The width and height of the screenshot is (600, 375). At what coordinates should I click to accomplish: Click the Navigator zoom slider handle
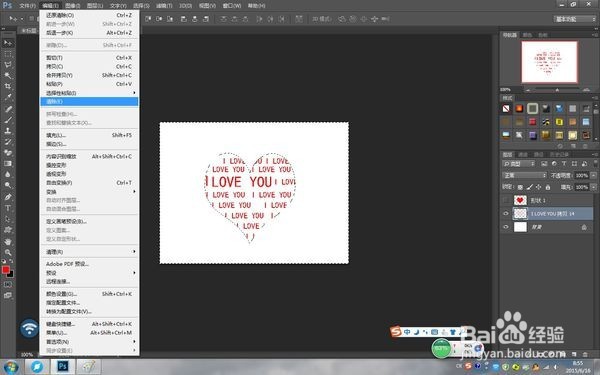point(557,90)
